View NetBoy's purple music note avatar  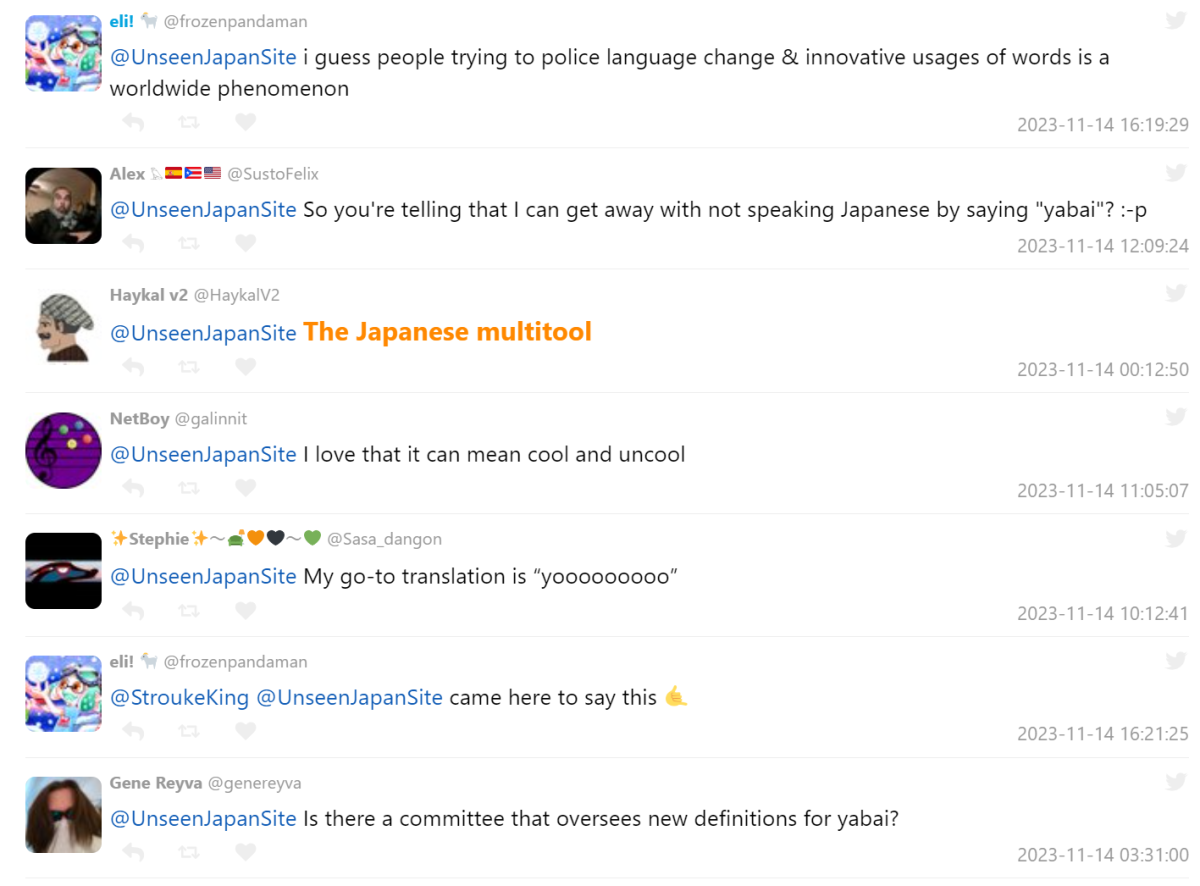click(63, 450)
